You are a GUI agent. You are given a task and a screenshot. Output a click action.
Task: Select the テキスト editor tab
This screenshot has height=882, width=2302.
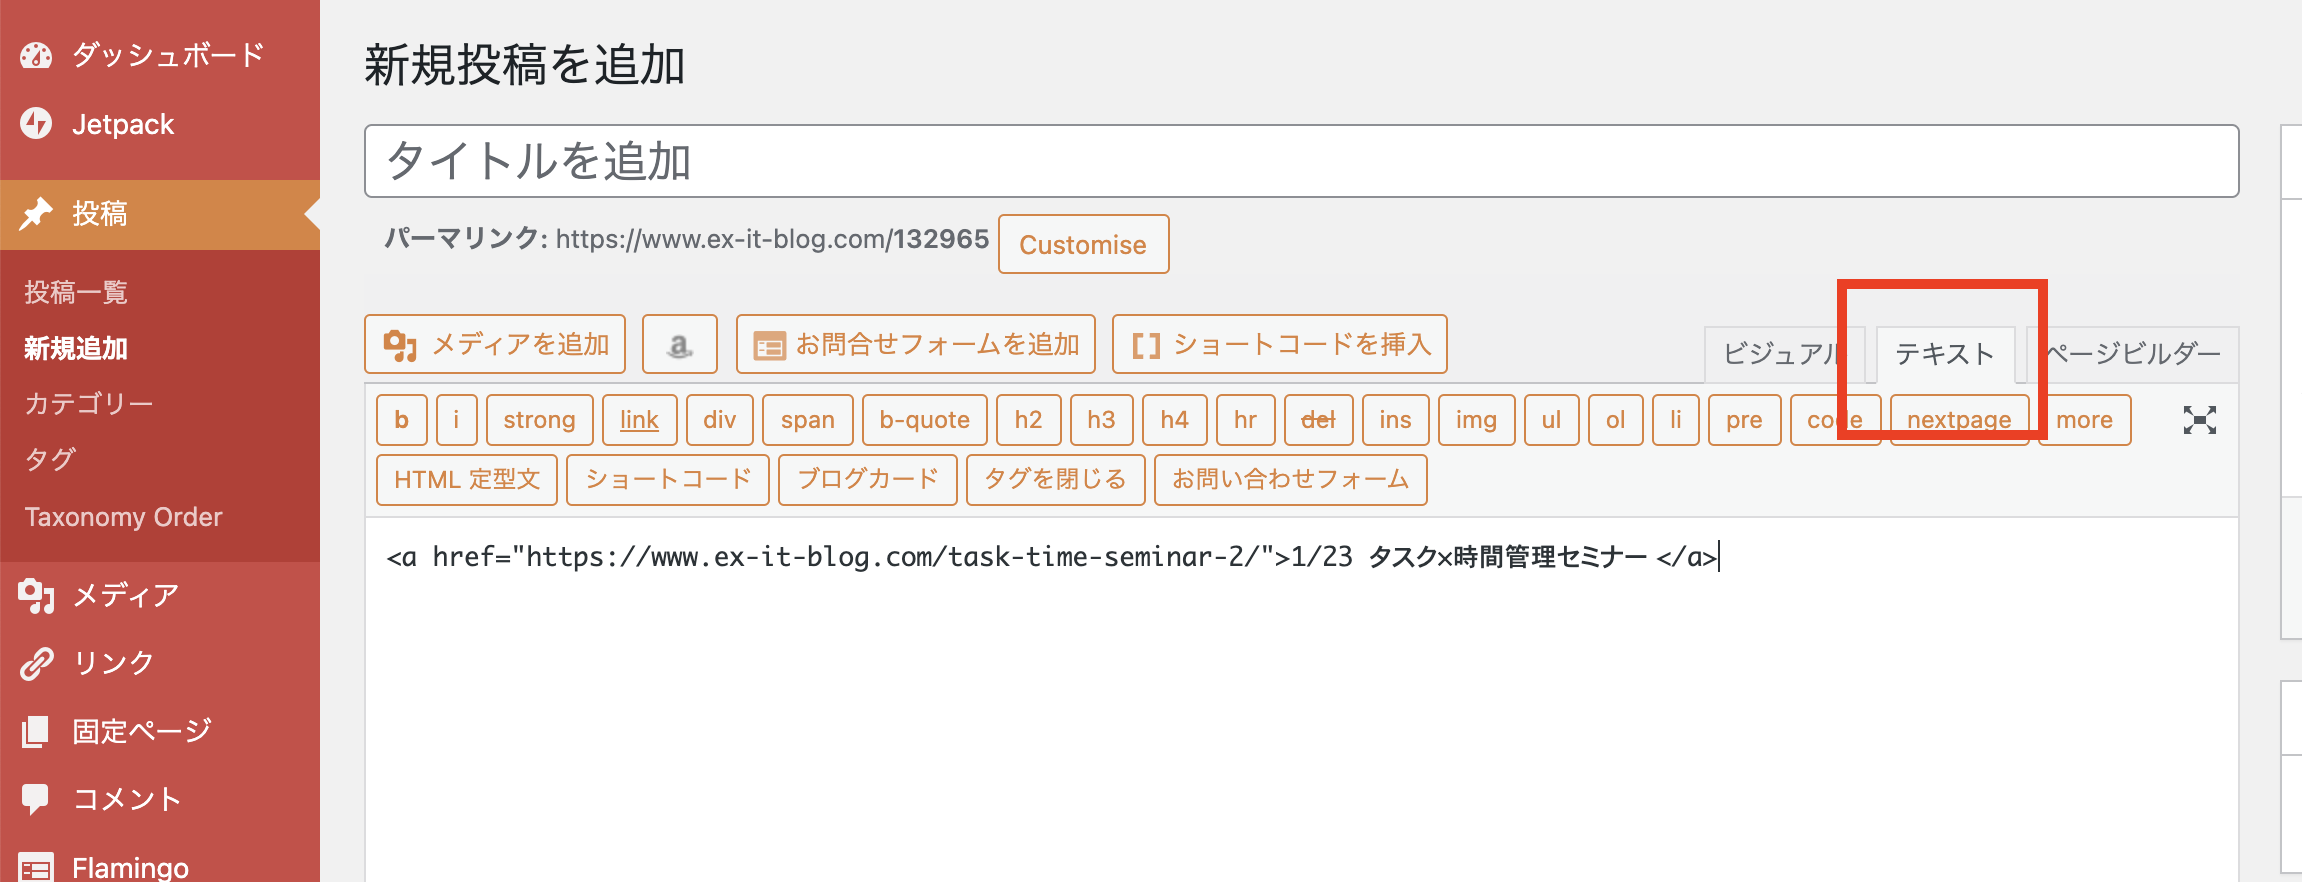pyautogui.click(x=1945, y=354)
